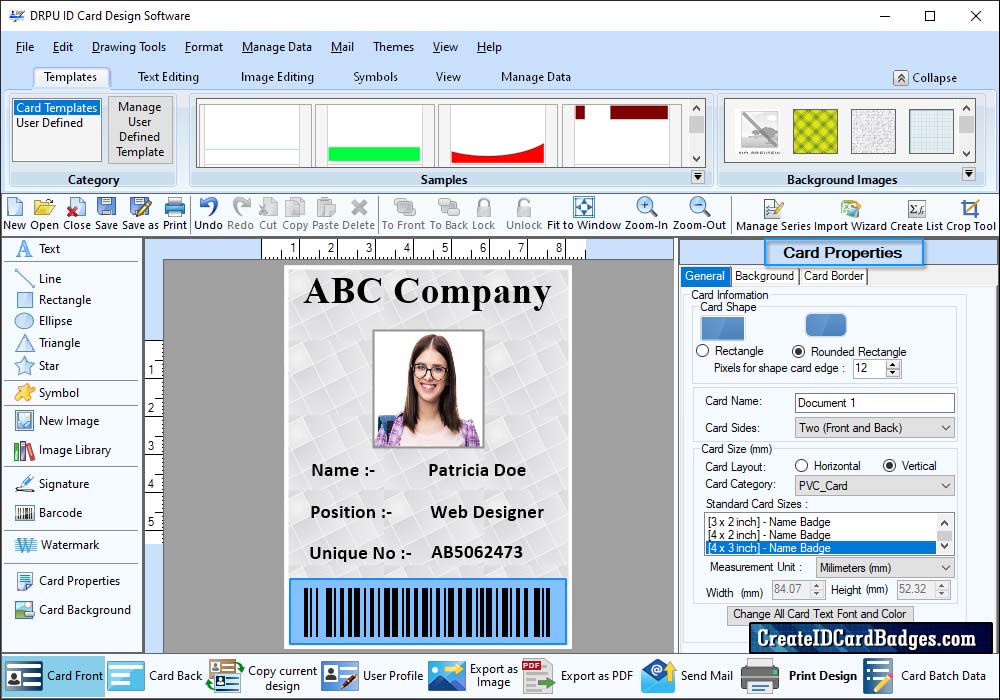Select the Rectangle shape tool

[x=53, y=300]
